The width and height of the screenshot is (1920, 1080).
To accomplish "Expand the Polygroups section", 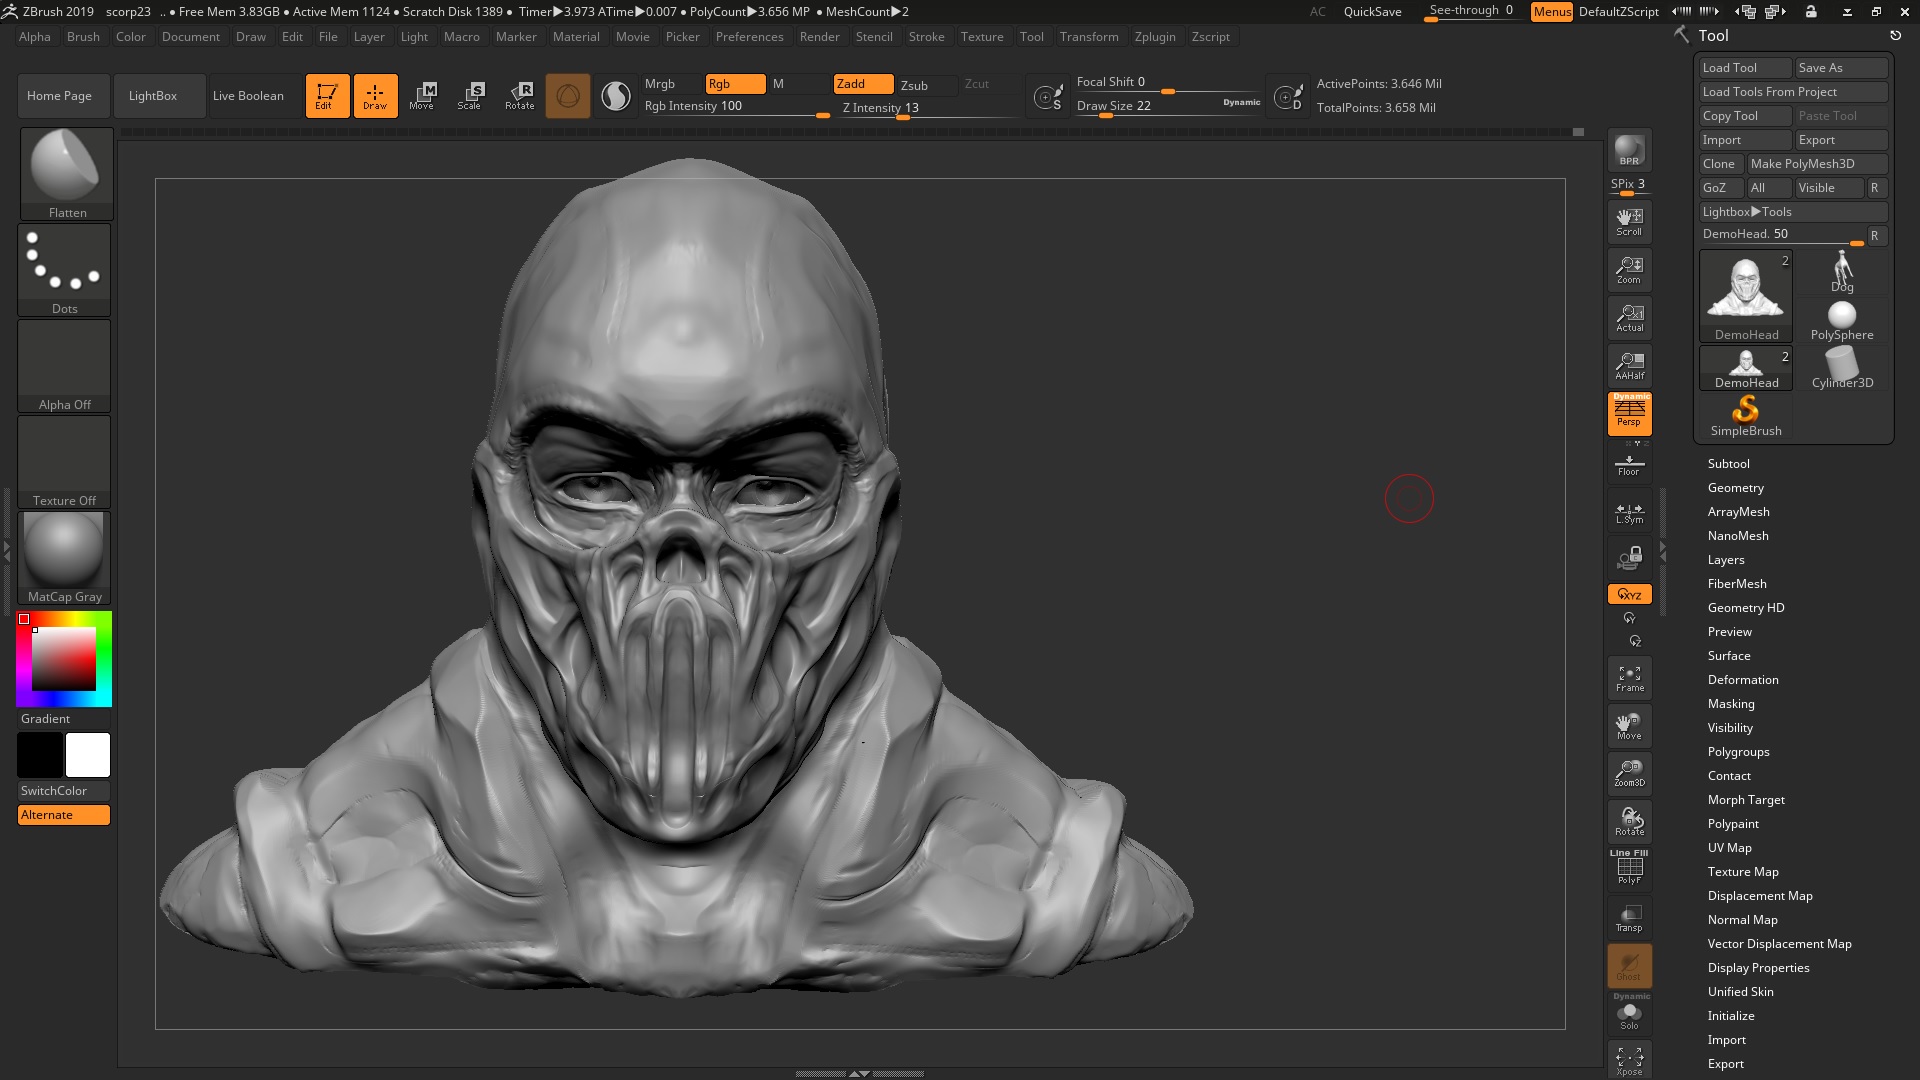I will point(1738,752).
